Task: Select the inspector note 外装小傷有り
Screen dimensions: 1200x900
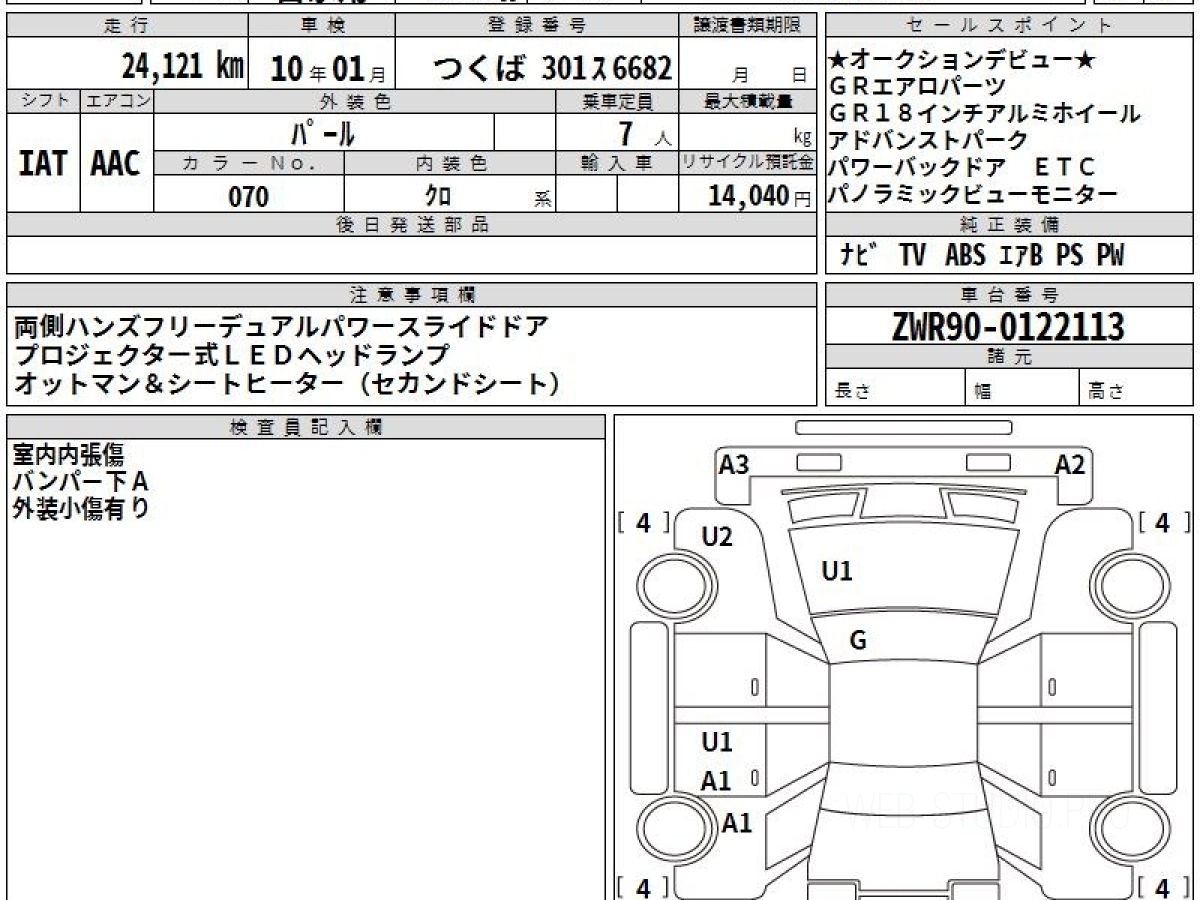Action: click(81, 508)
